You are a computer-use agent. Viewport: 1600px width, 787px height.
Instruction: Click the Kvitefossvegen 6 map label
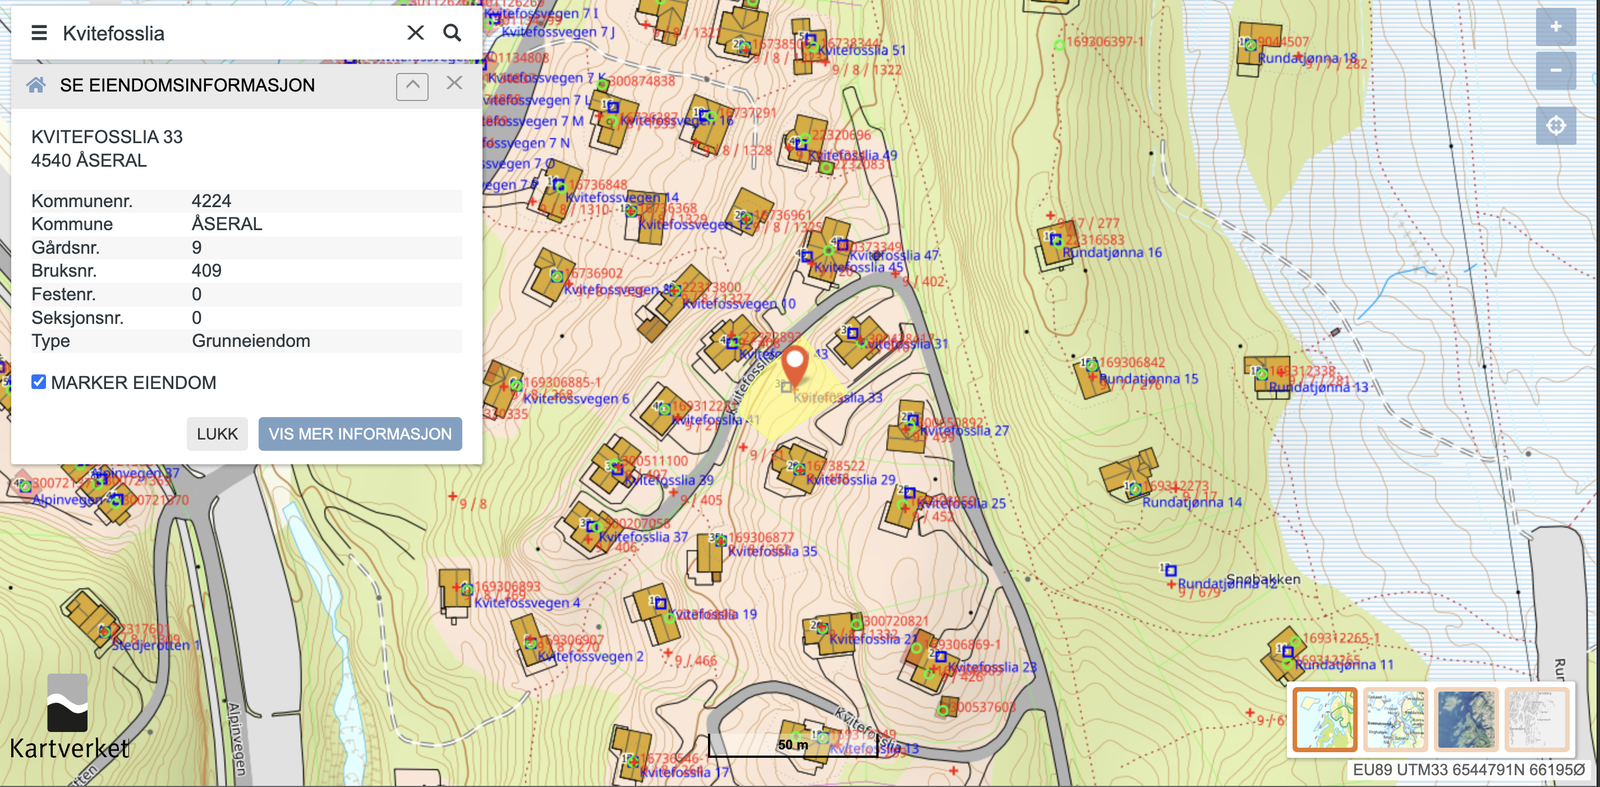click(576, 398)
